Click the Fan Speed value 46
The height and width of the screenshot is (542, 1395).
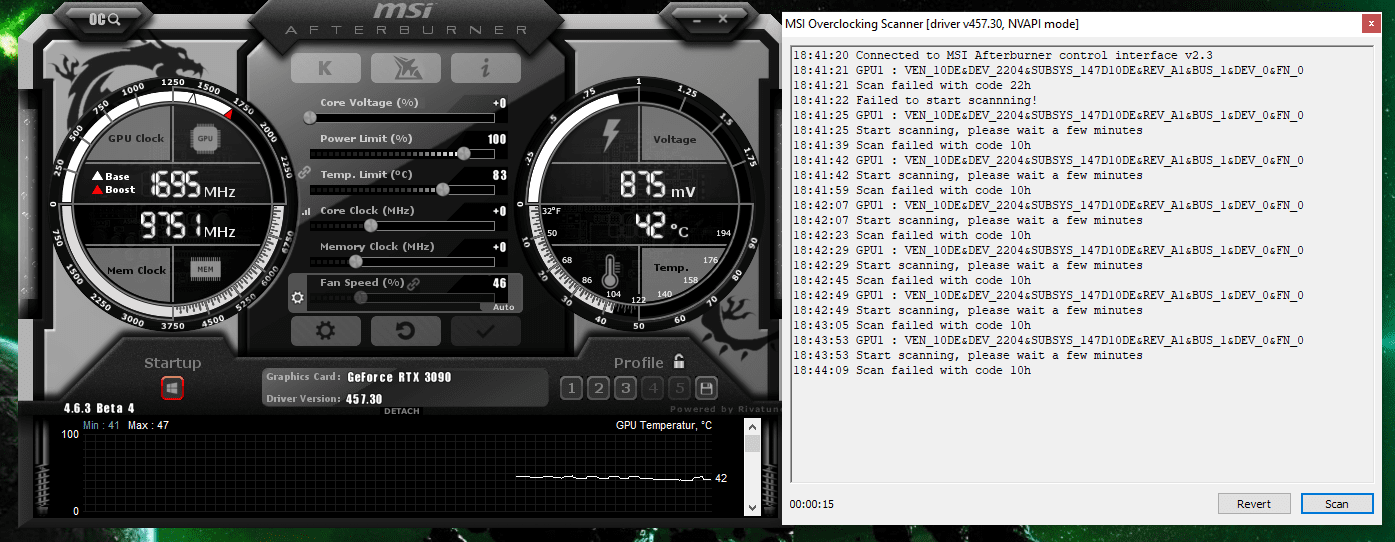point(500,283)
